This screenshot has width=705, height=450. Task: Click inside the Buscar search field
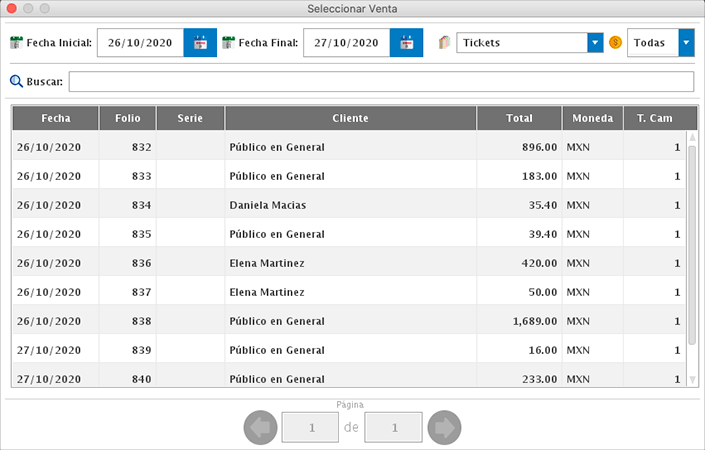coord(380,82)
